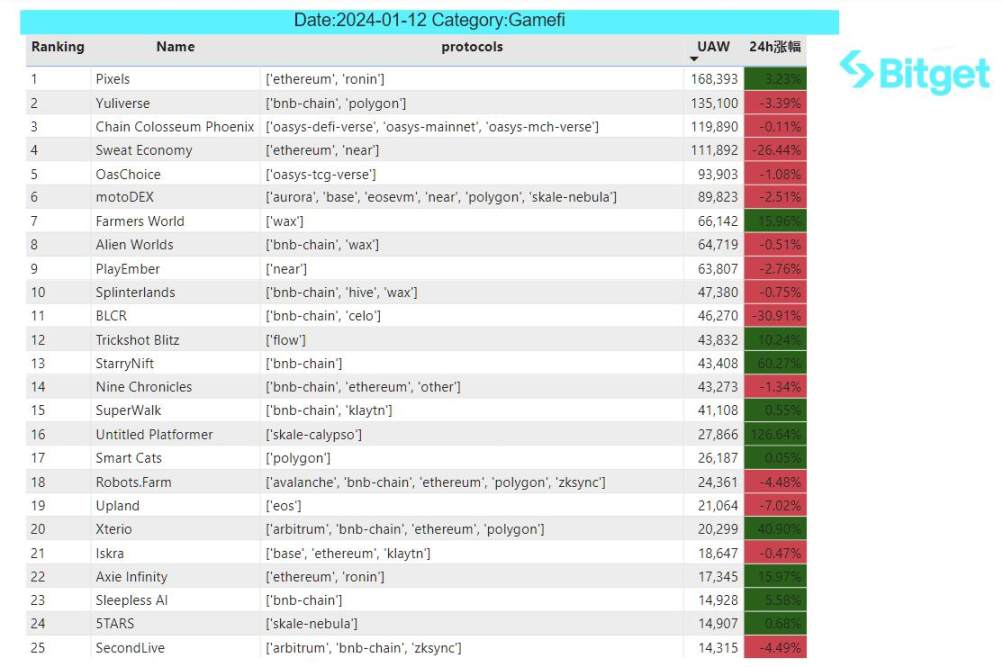Click the UAW column header
This screenshot has height=667, width=1003.
(713, 47)
